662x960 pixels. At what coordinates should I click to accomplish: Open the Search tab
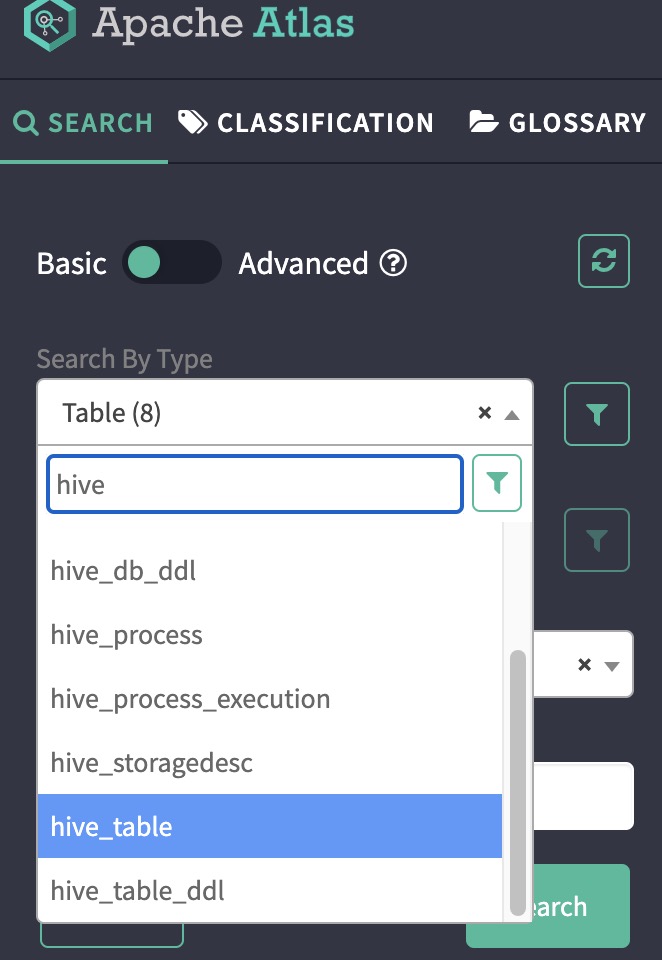click(83, 122)
